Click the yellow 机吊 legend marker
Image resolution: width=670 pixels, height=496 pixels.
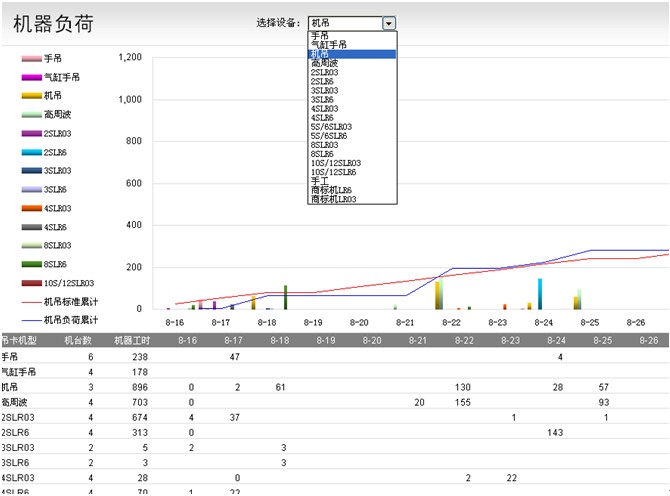[x=30, y=96]
